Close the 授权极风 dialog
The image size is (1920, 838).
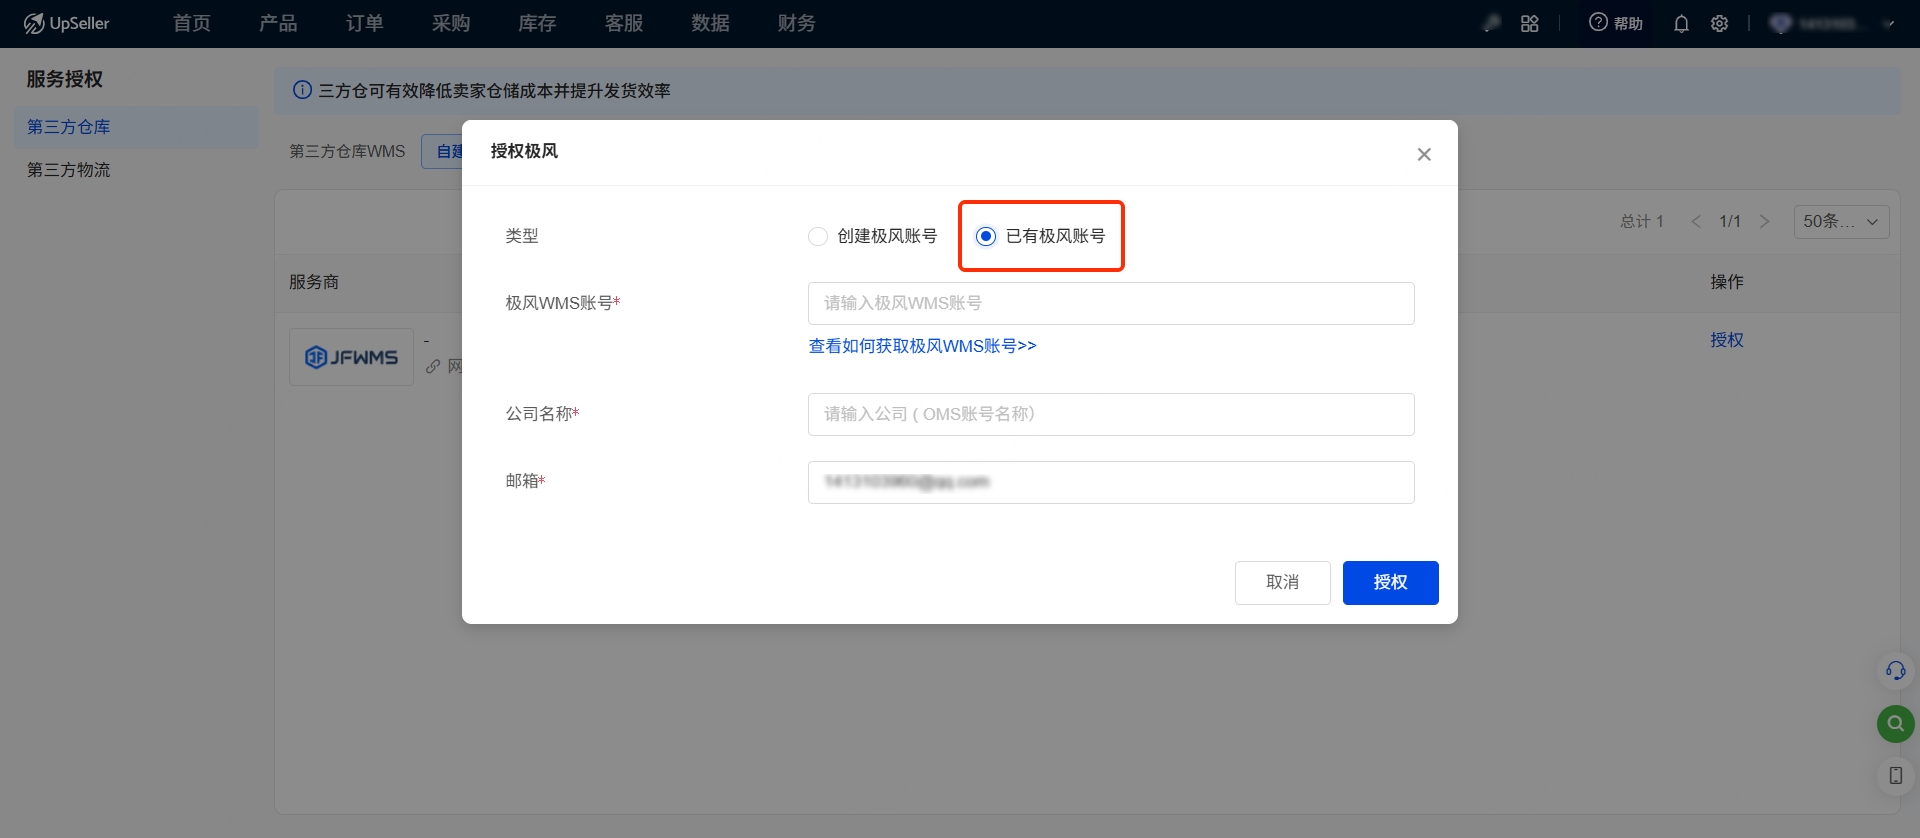(1424, 154)
